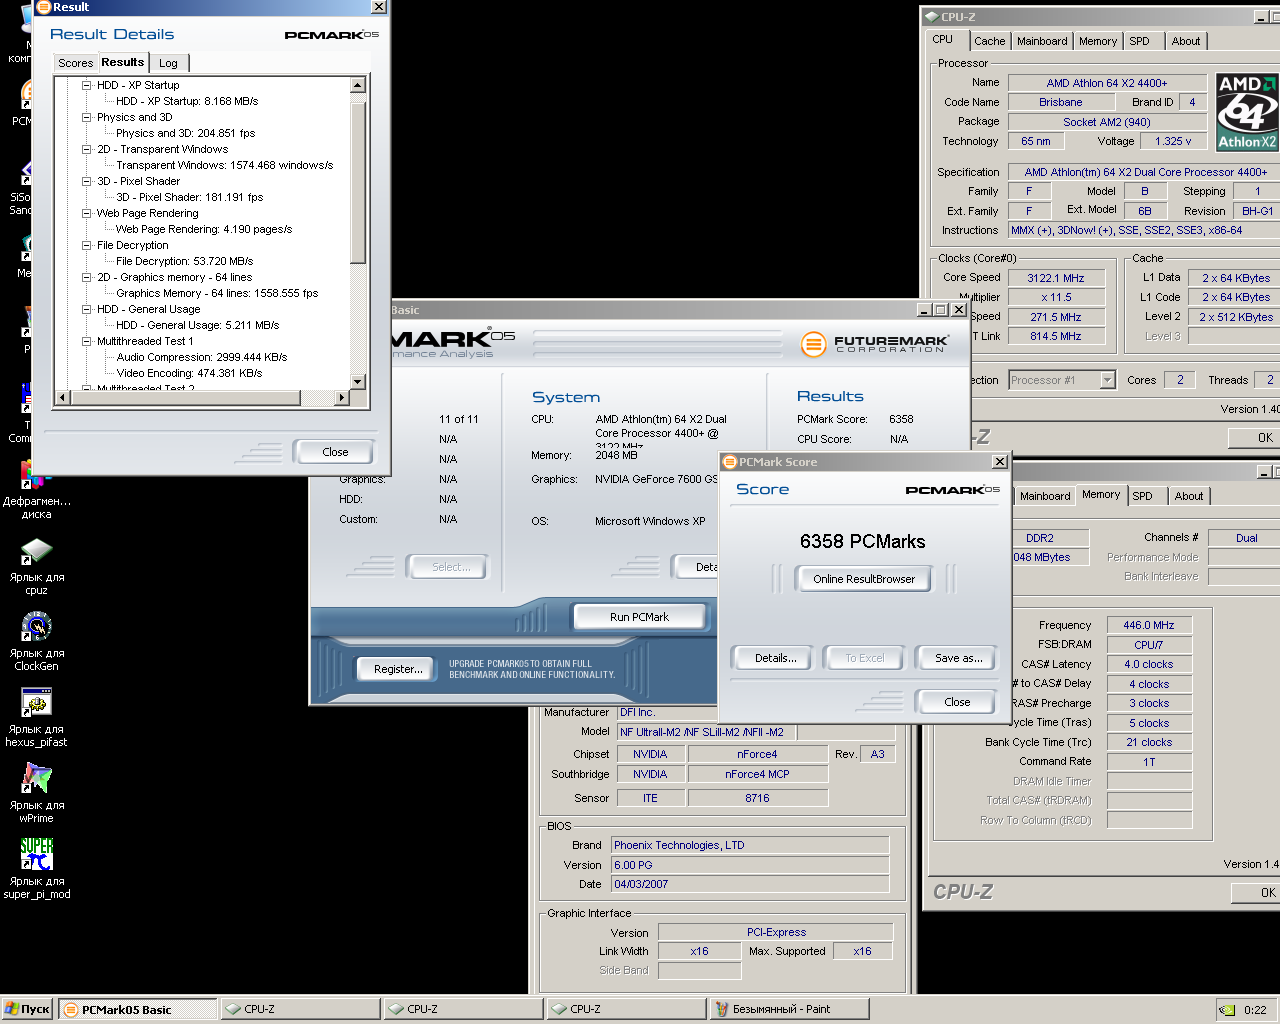Switch to the Log tab in Result Details
Screen dimensions: 1280x1024
coord(168,63)
